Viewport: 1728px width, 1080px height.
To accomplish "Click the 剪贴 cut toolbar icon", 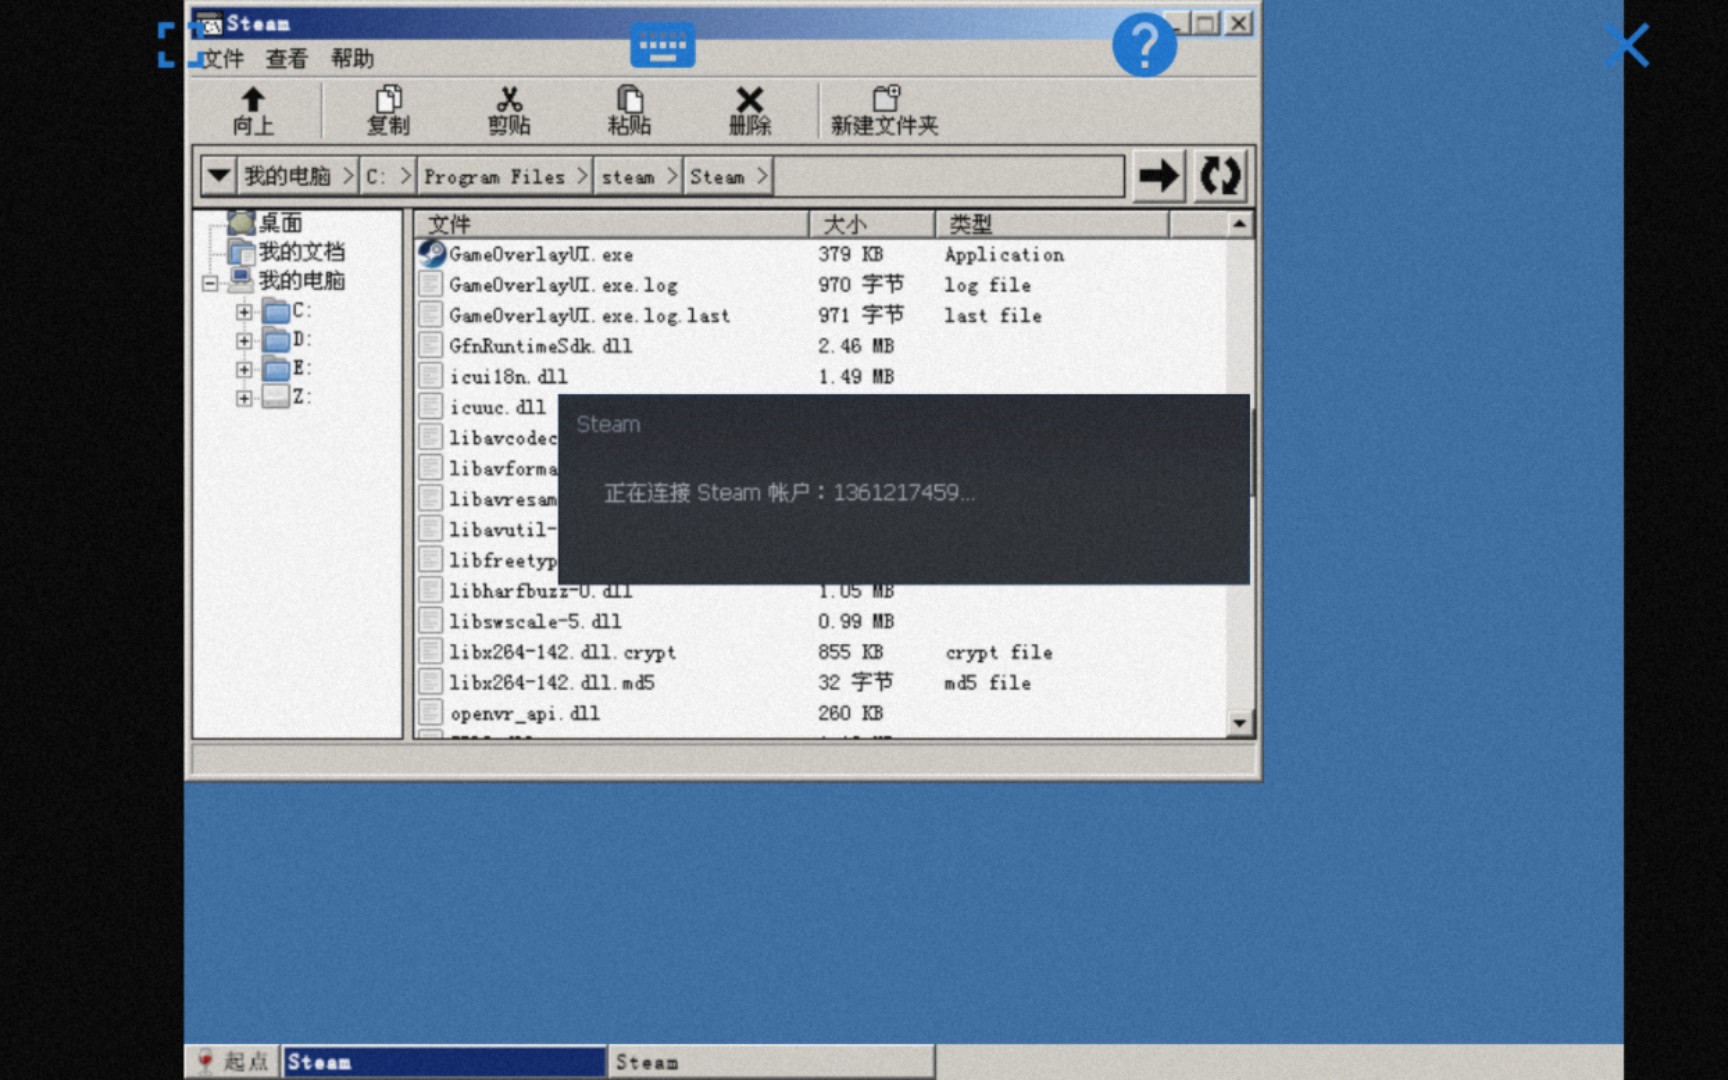I will [x=509, y=110].
